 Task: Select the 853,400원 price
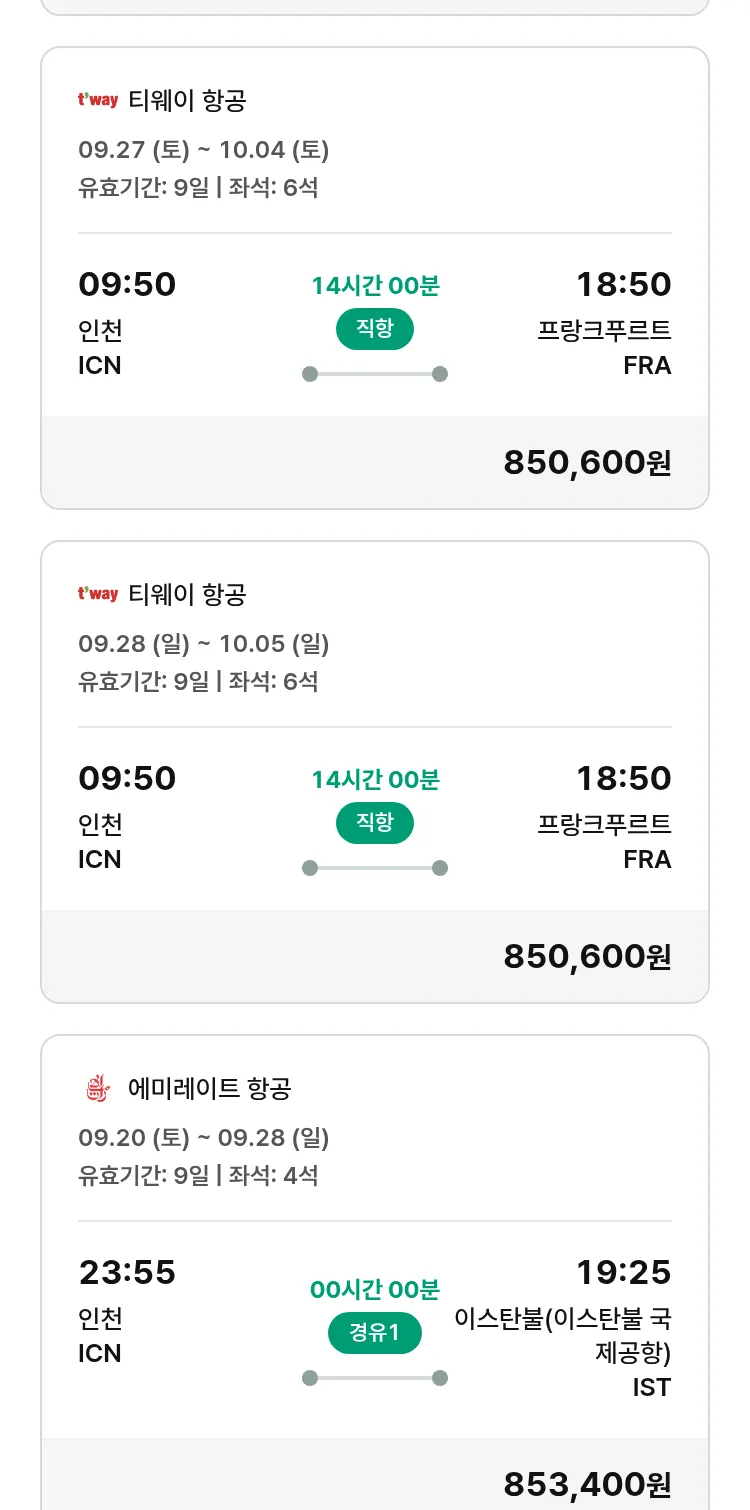tap(587, 1484)
